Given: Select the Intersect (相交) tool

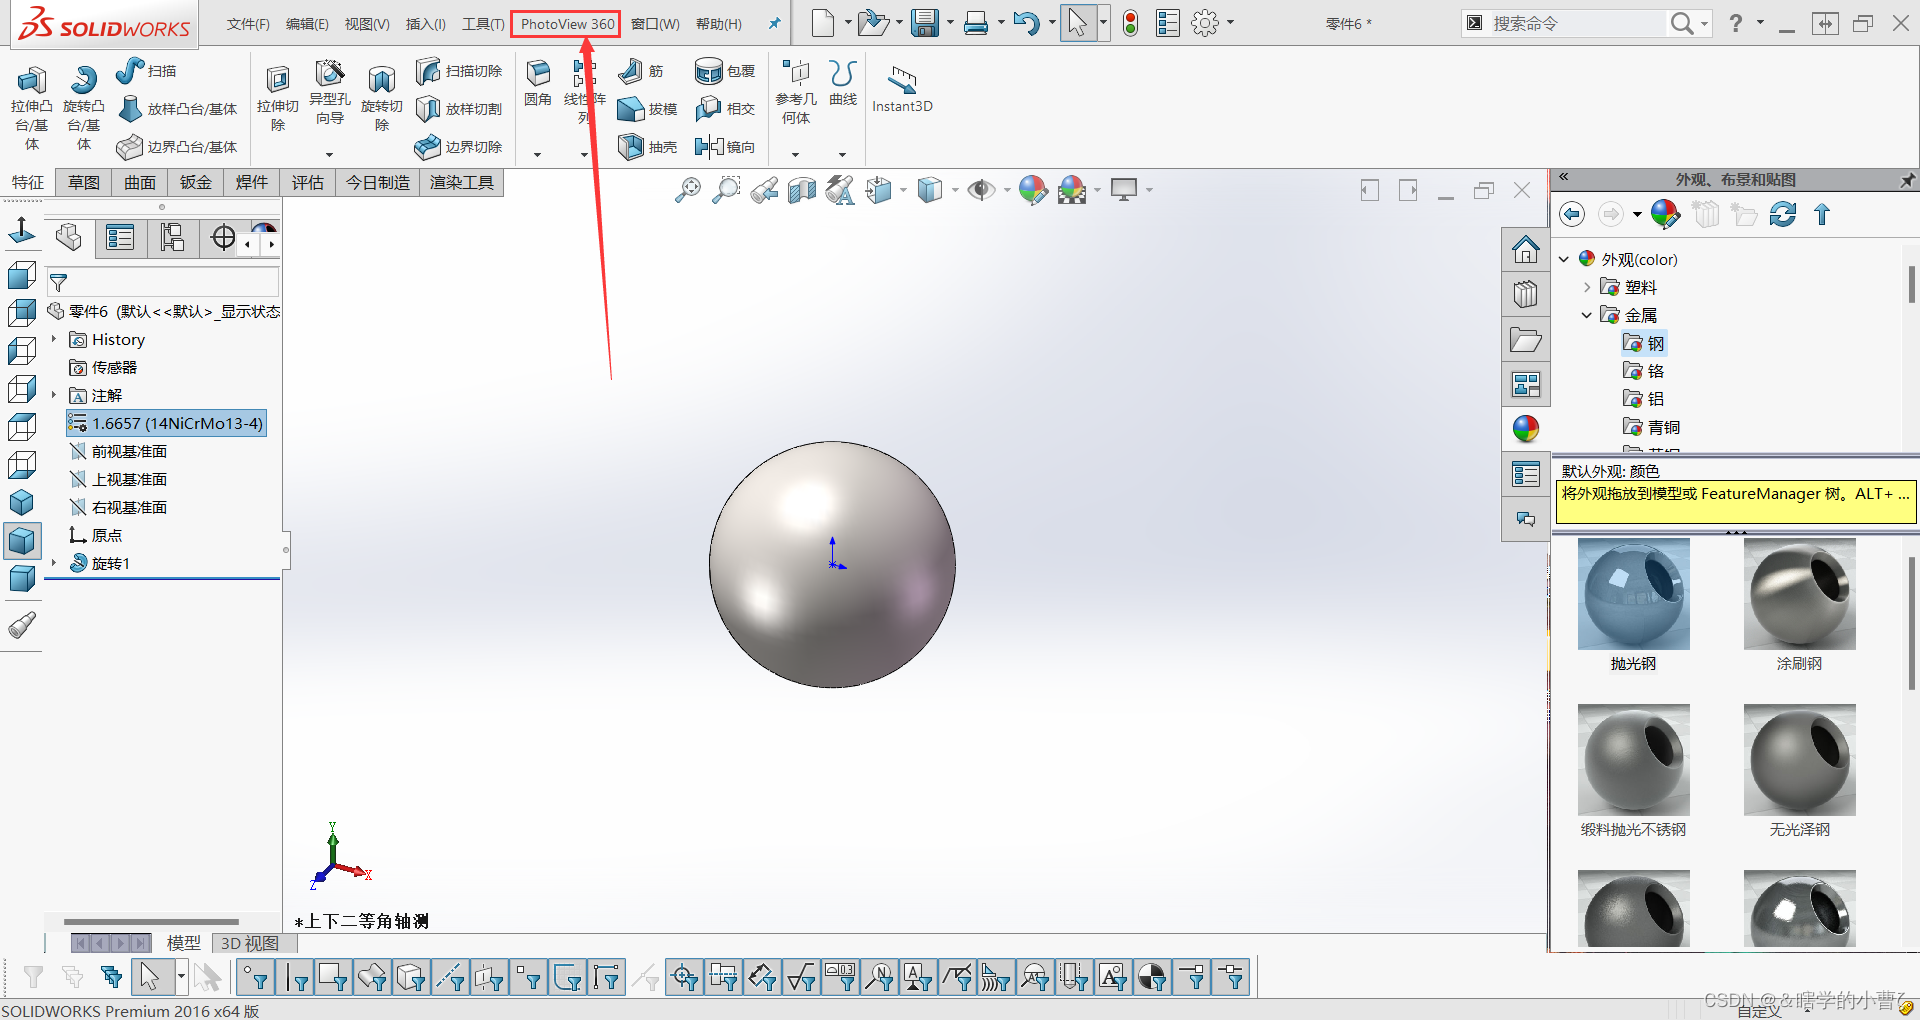Looking at the screenshot, I should pos(726,109).
